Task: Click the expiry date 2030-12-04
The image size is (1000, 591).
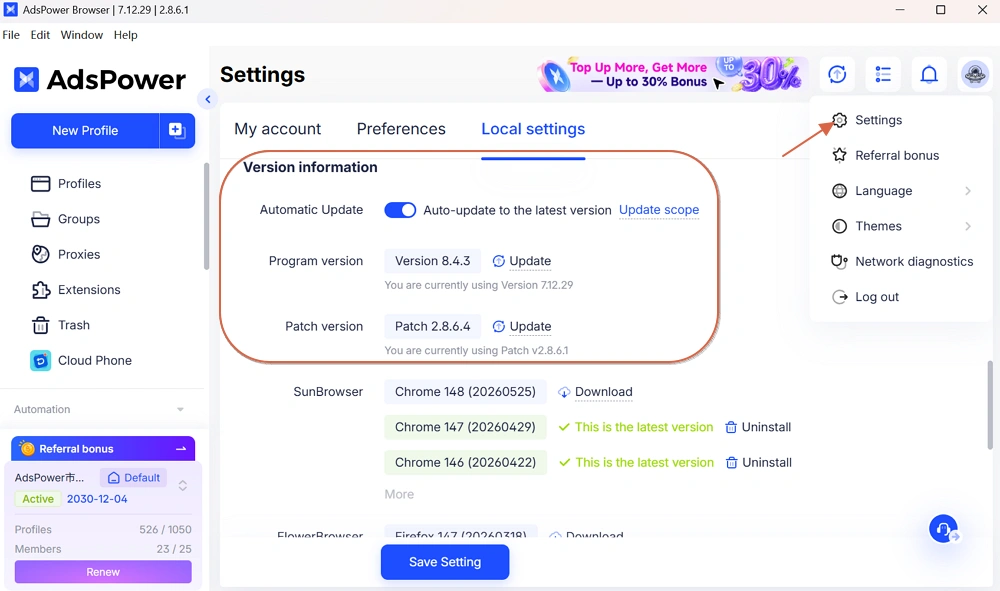Action: (x=97, y=499)
